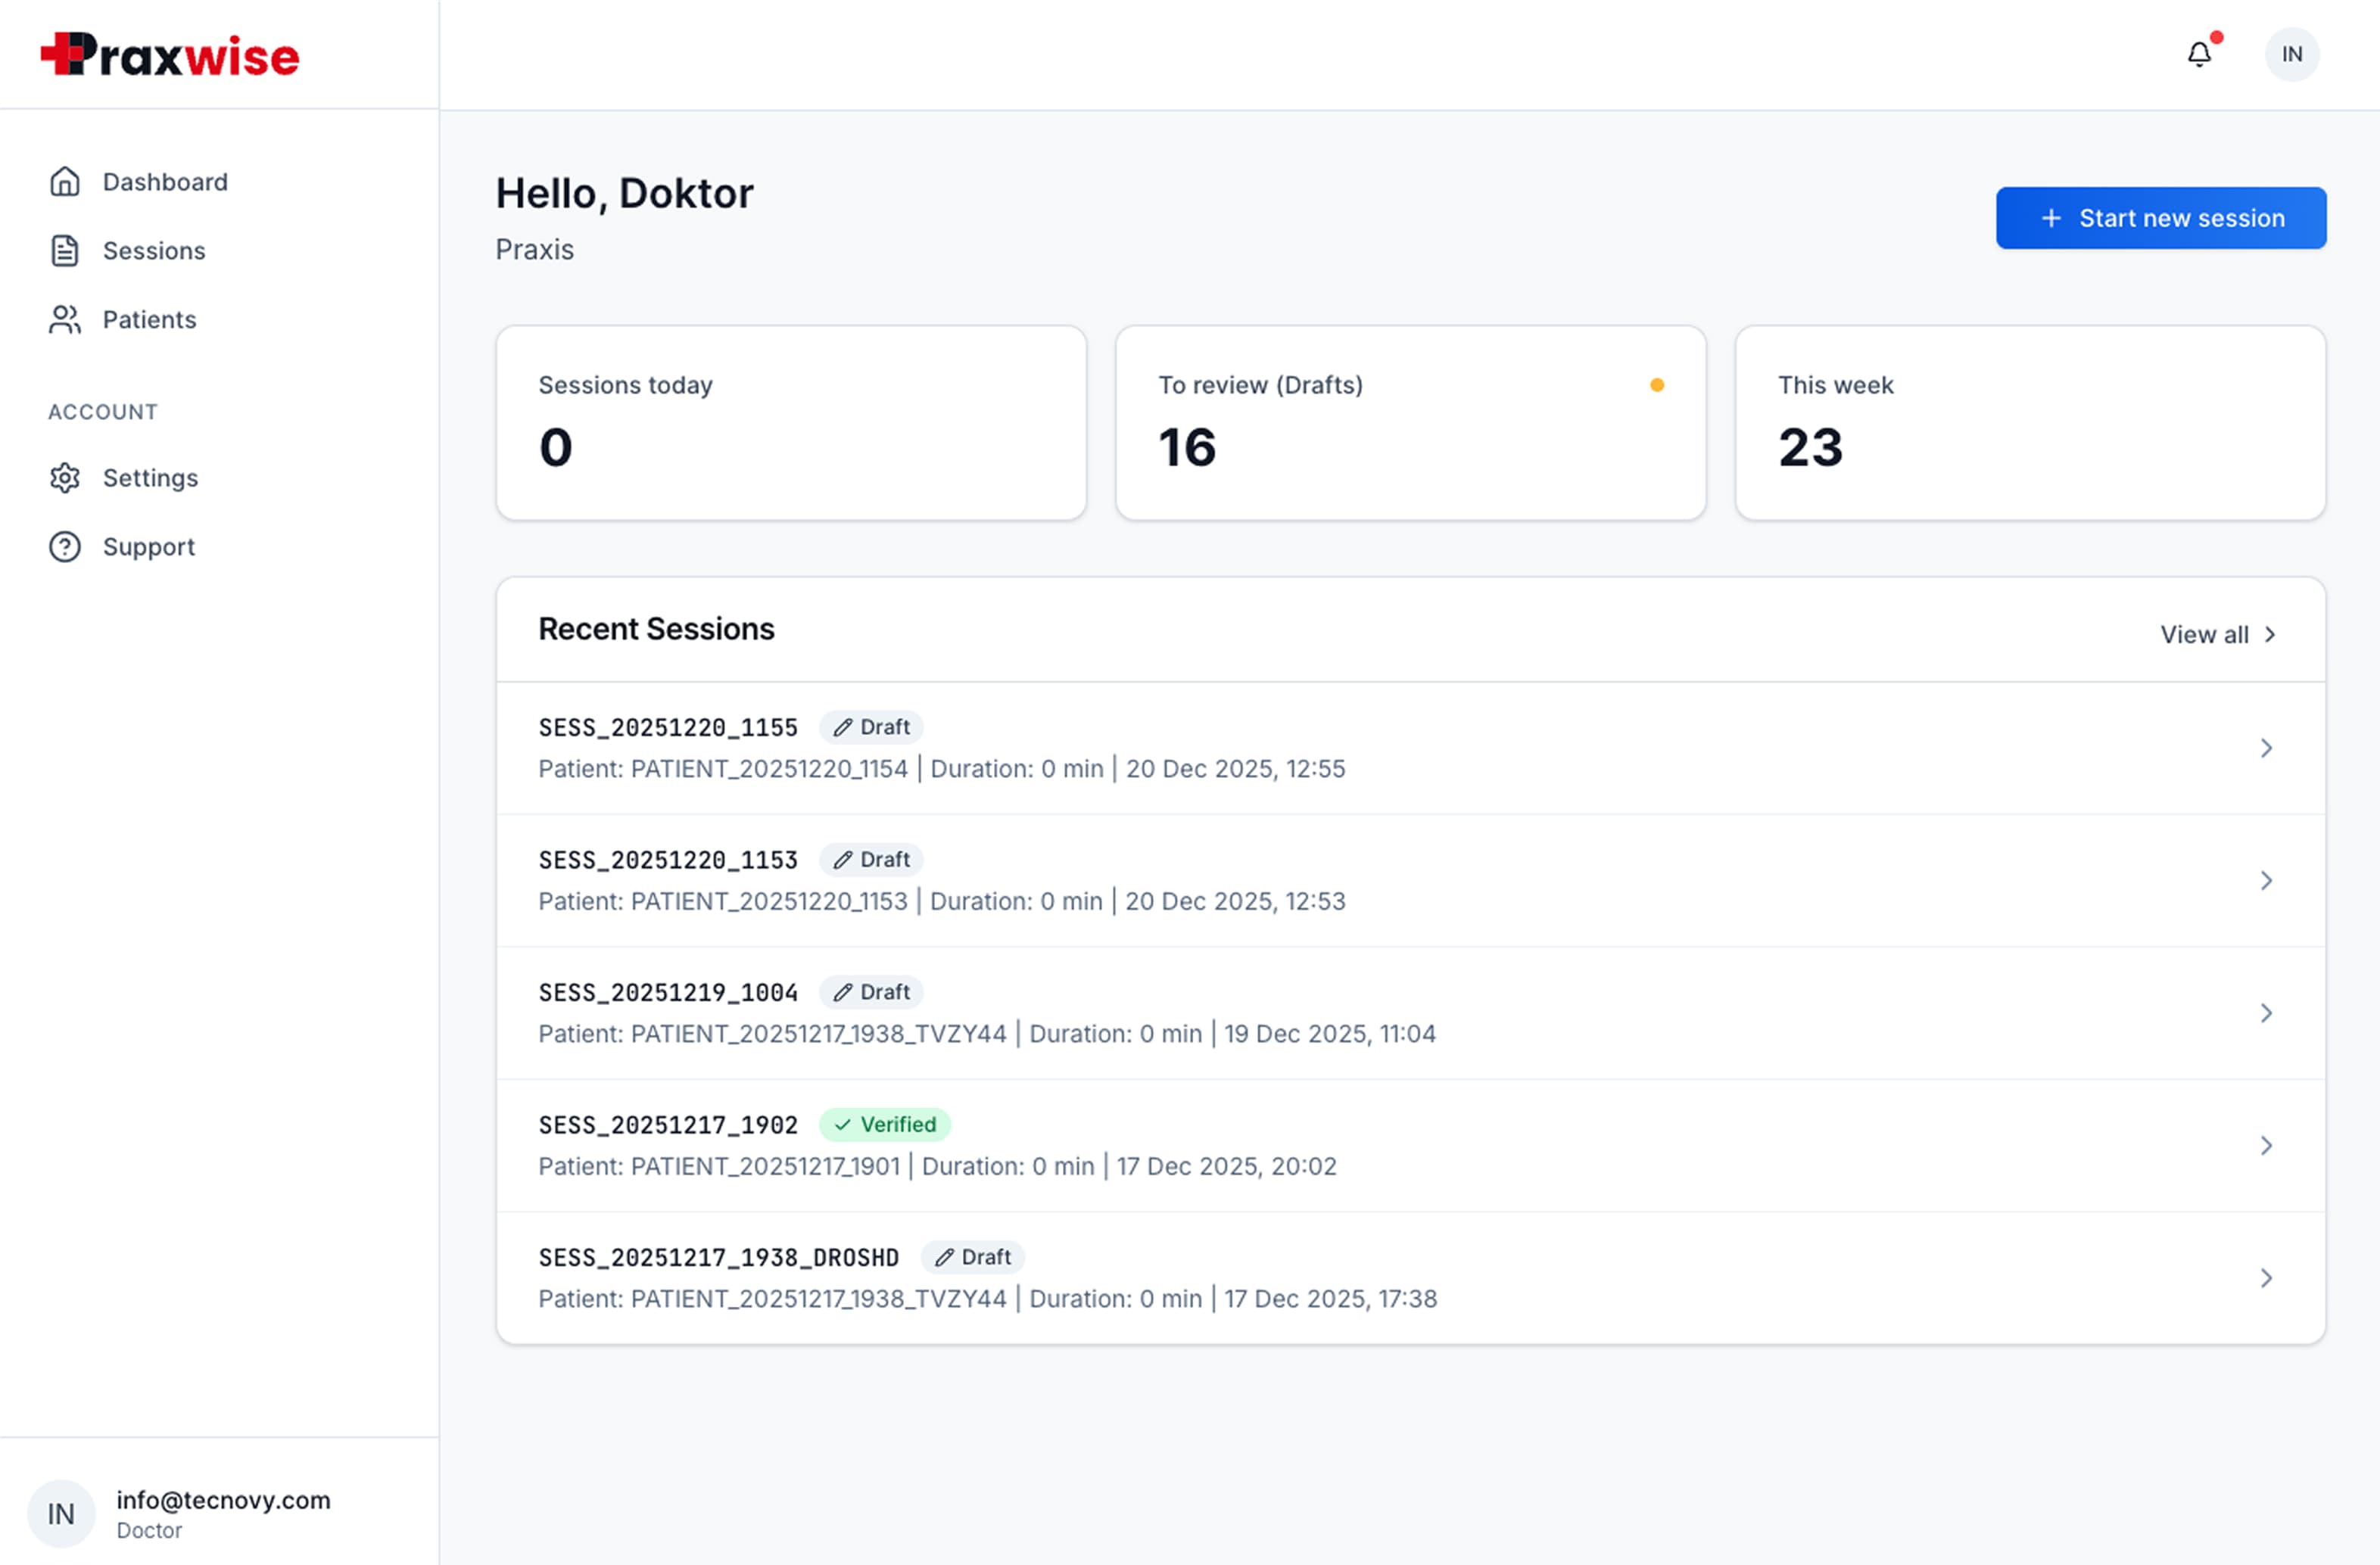
Task: Select Sessions in the sidebar menu
Action: pos(154,250)
